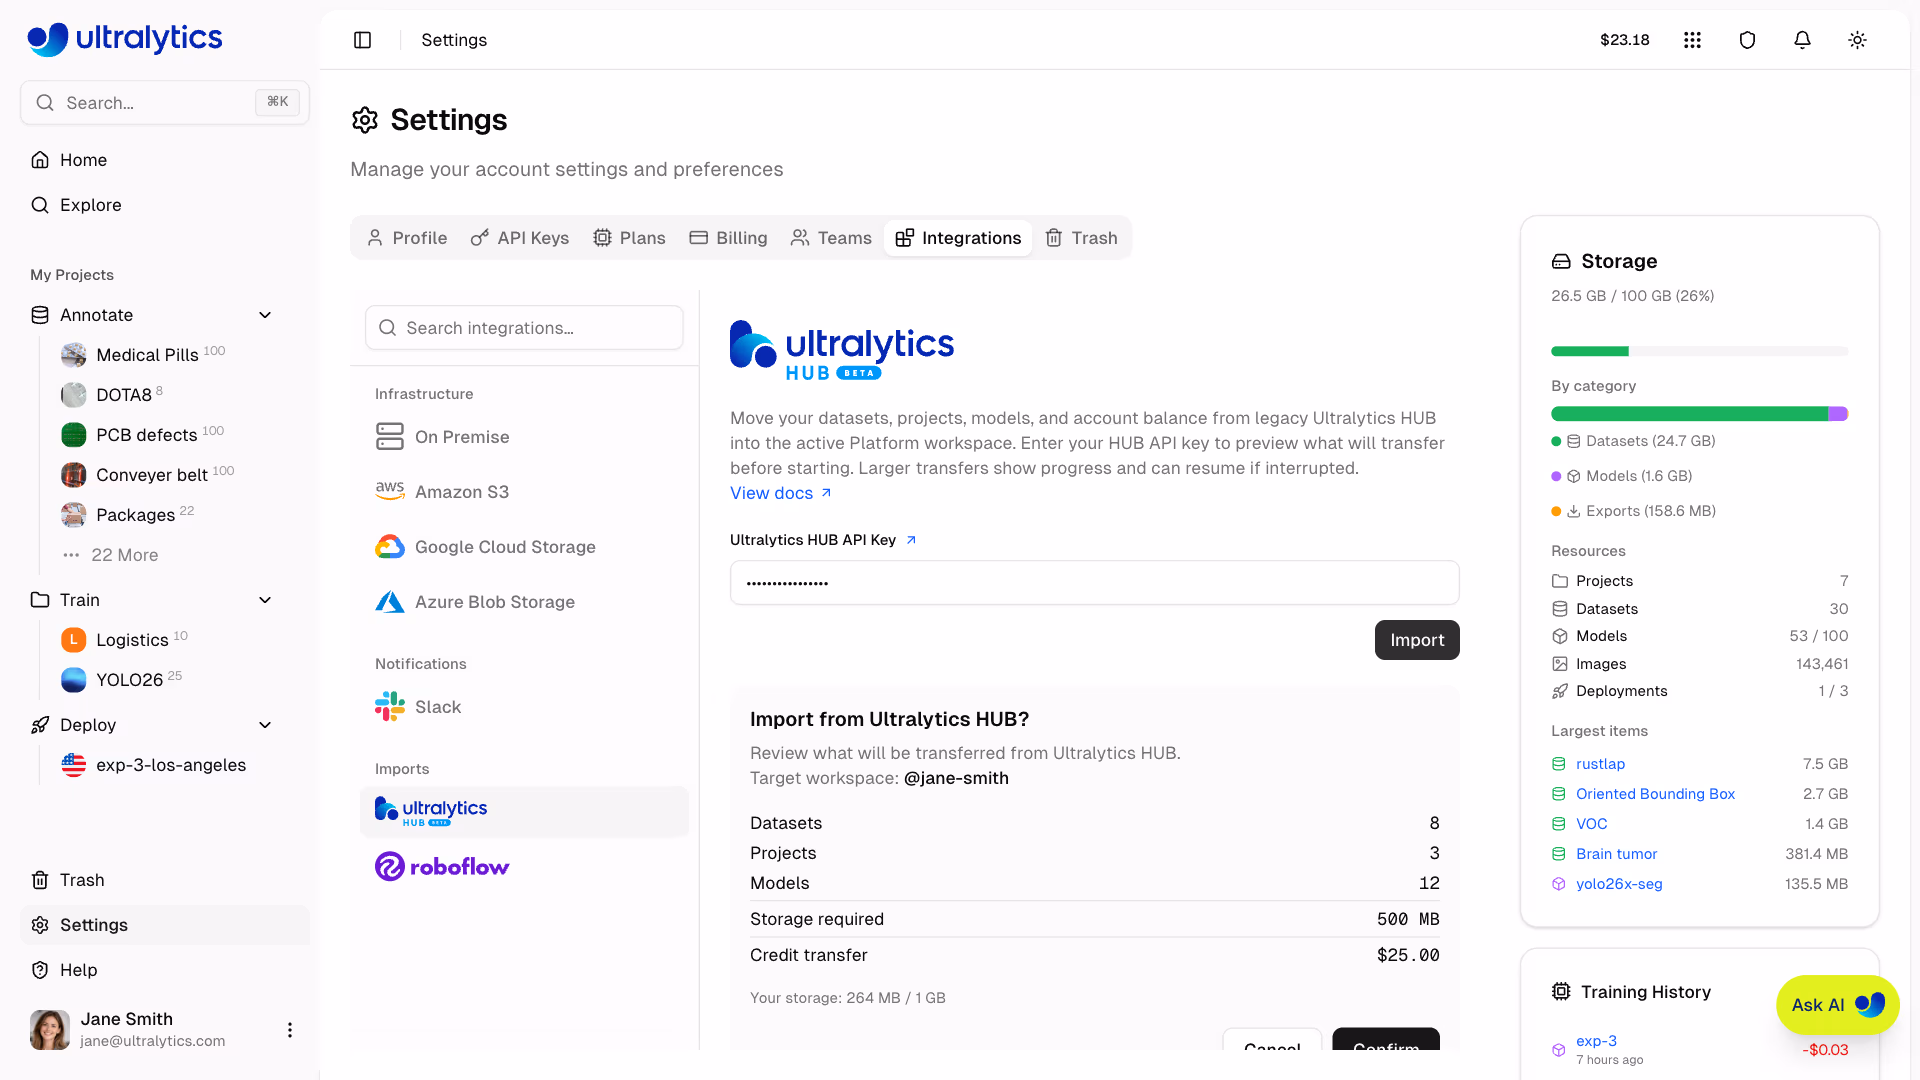
Task: Click Jane Smith's profile avatar
Action: [x=50, y=1030]
